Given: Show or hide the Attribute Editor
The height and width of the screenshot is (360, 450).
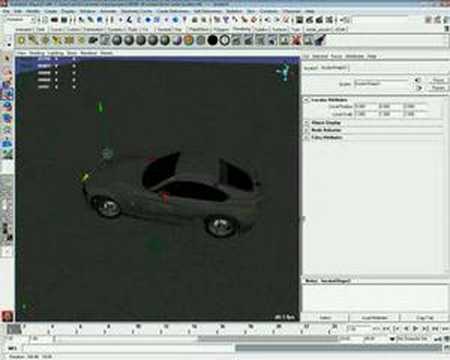Looking at the screenshot, I should (x=428, y=20).
